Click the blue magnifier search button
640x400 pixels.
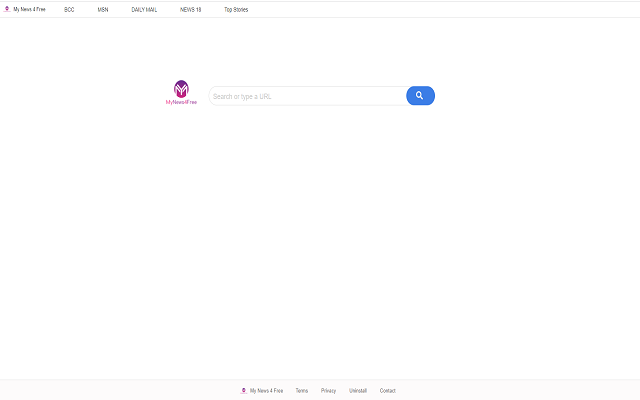click(420, 96)
